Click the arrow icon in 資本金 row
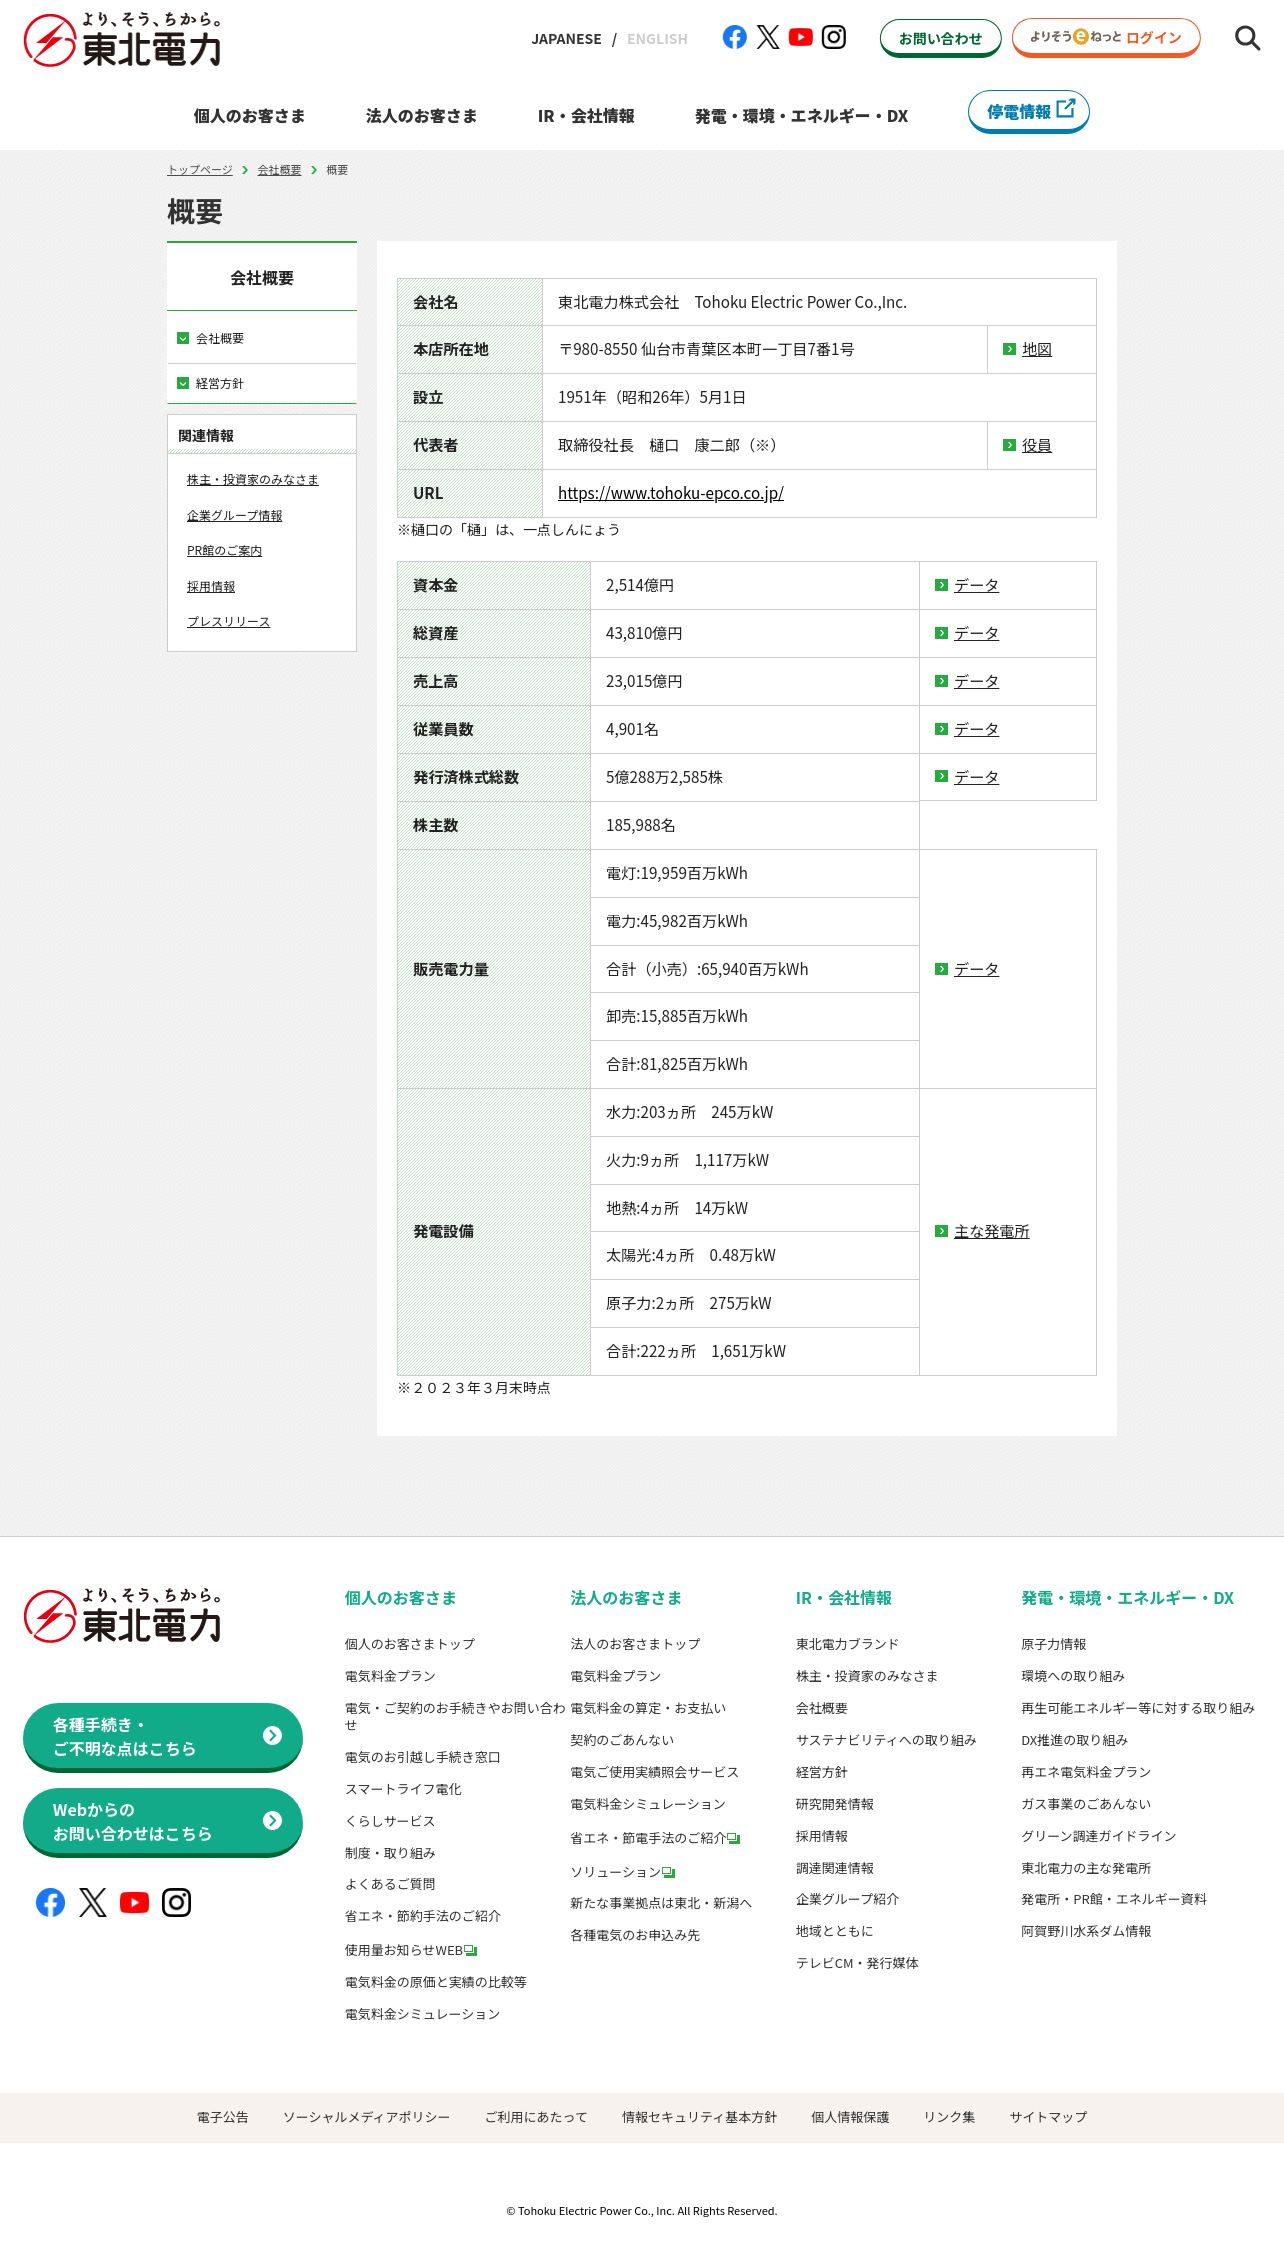 click(x=941, y=585)
